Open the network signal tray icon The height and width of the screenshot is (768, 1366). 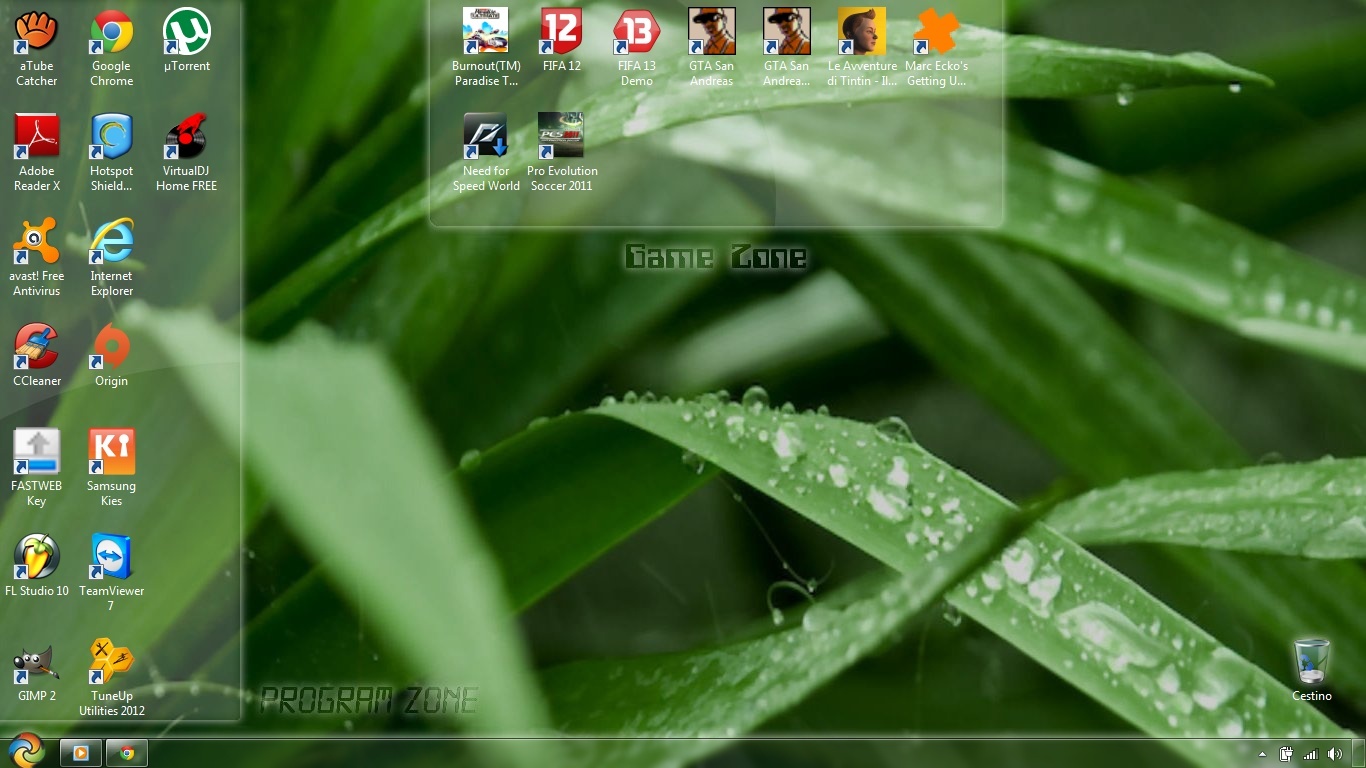click(x=1310, y=754)
